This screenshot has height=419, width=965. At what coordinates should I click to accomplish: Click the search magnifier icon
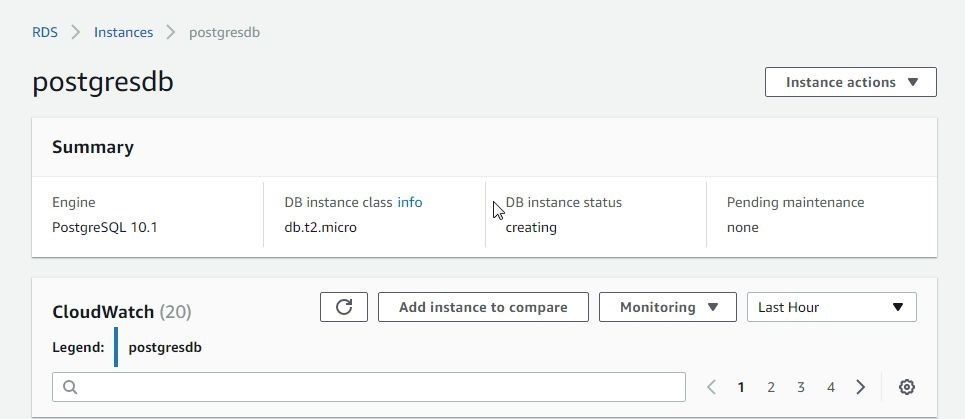tap(70, 387)
